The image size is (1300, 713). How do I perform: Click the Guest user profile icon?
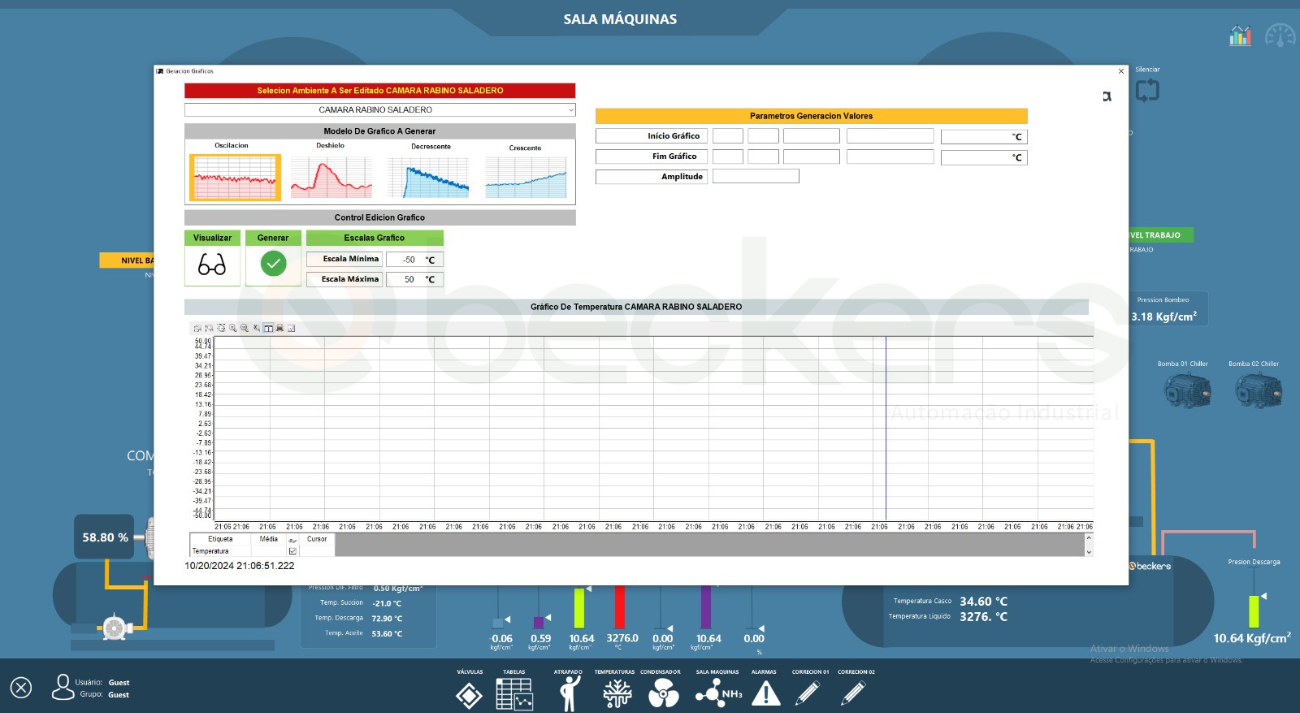(63, 687)
